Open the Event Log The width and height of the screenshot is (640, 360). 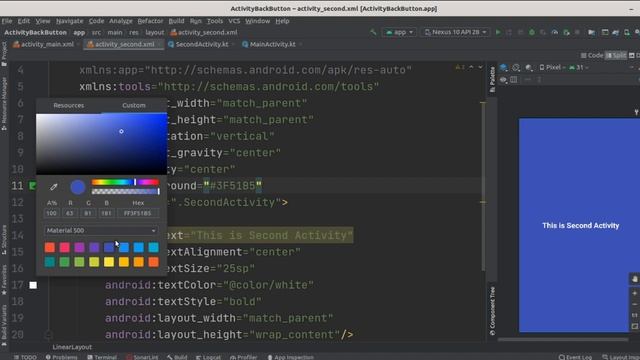pos(575,357)
